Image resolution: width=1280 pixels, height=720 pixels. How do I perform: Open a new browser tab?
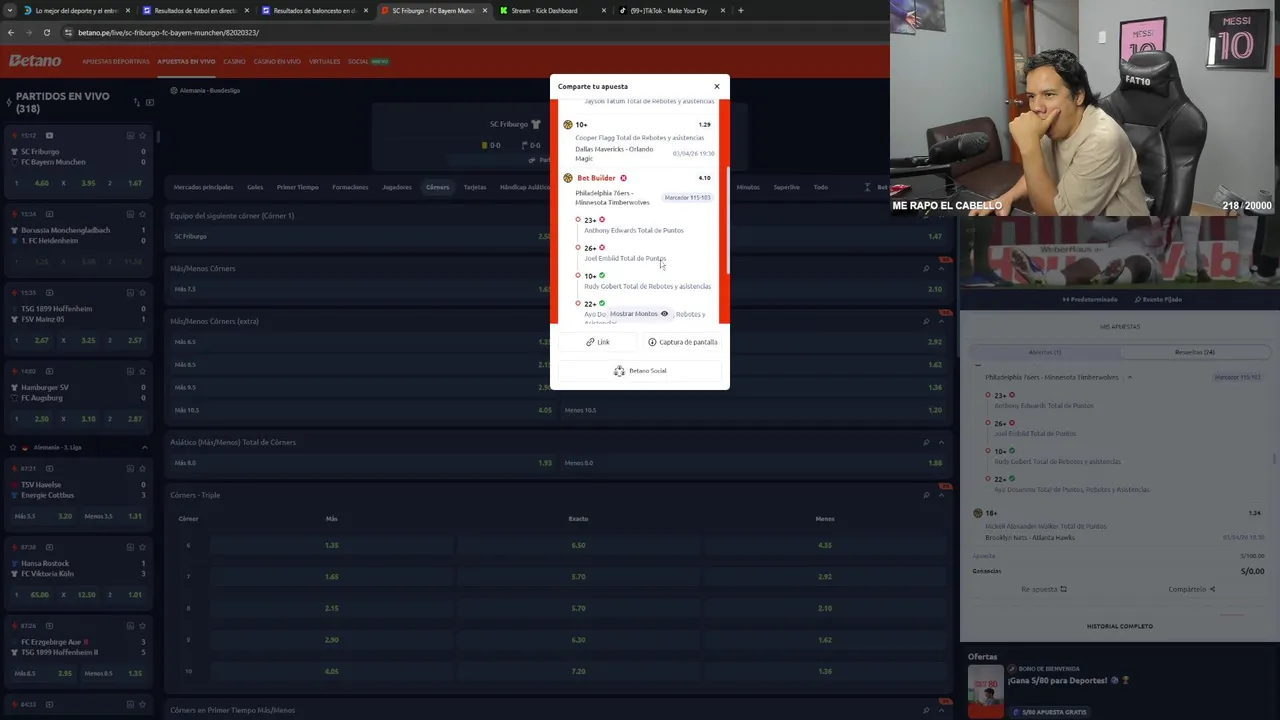point(740,10)
